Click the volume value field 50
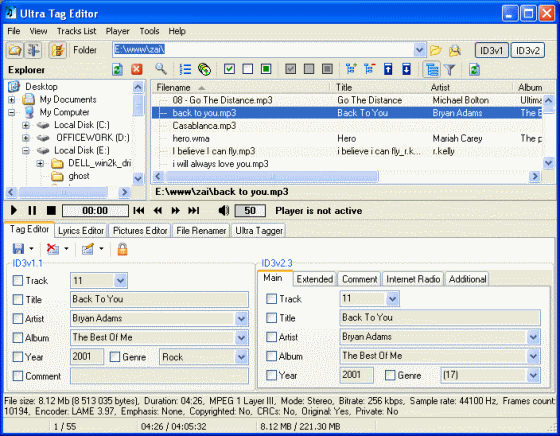This screenshot has width=560, height=436. tap(250, 210)
